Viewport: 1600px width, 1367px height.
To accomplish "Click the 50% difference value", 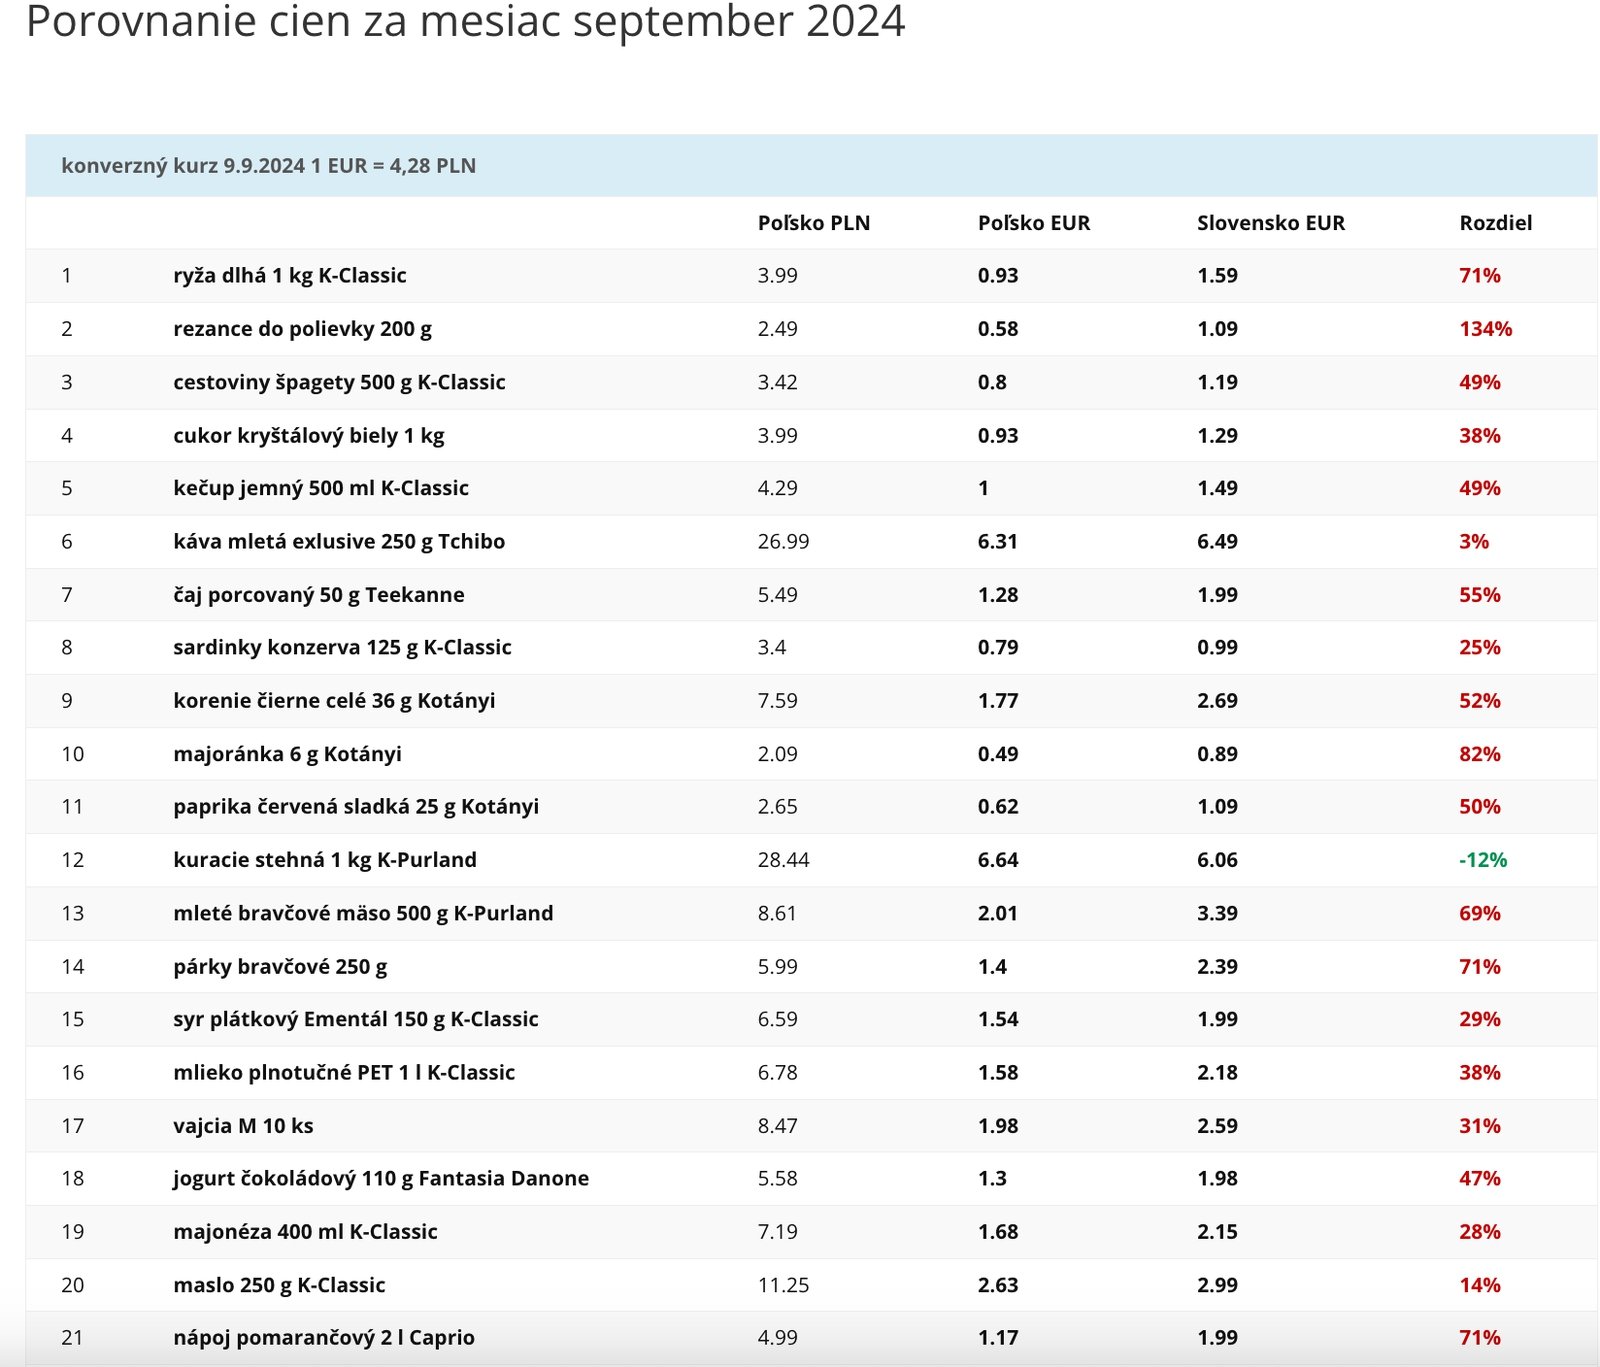I will [1480, 806].
